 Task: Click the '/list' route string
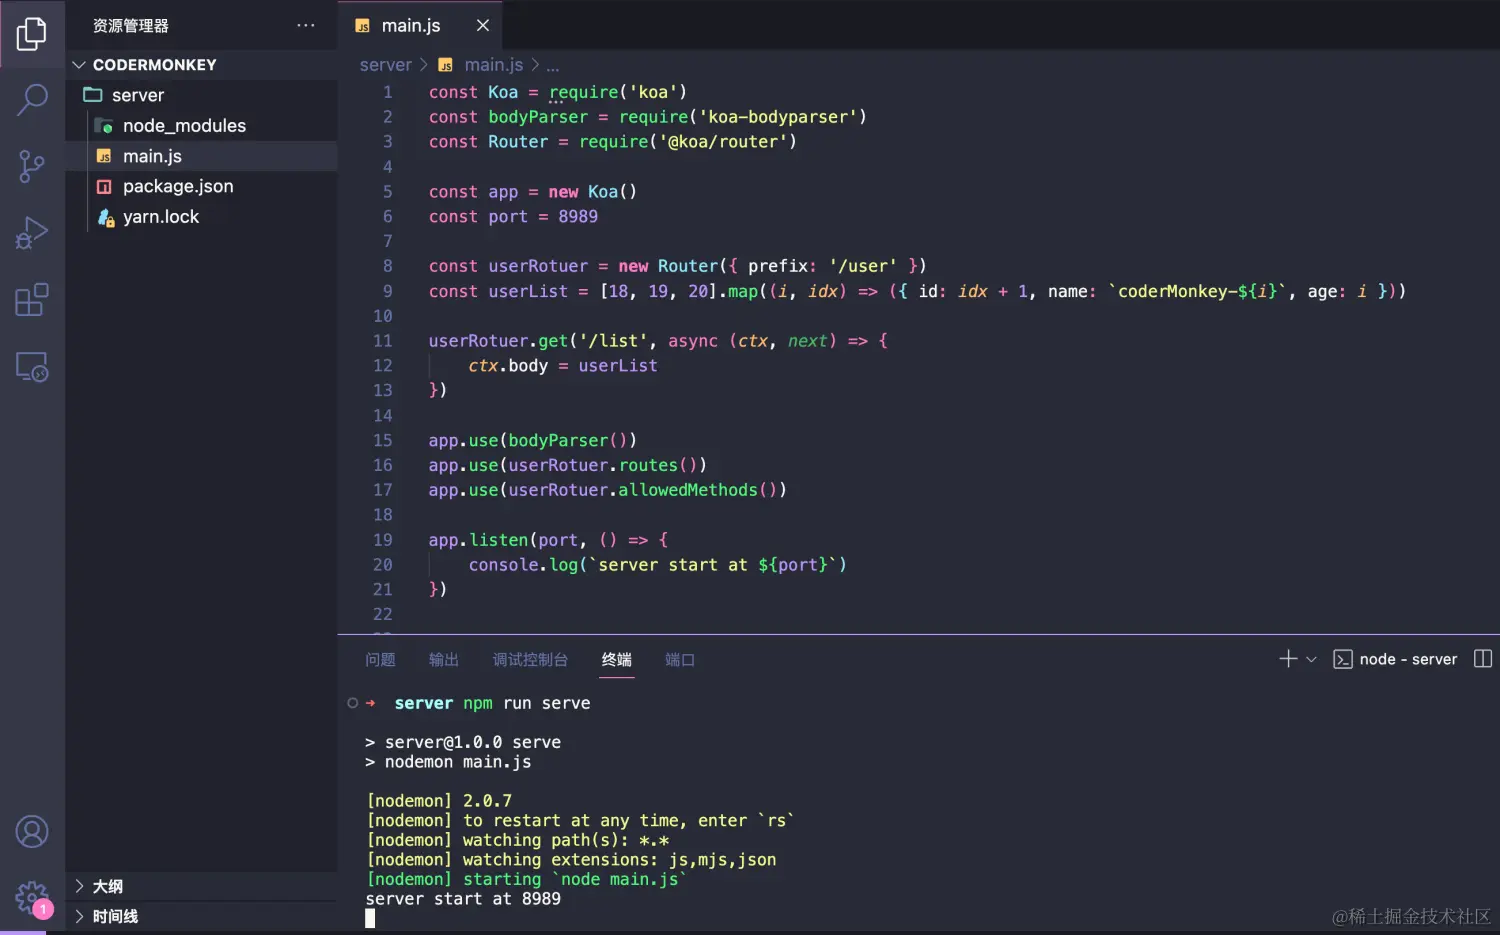click(613, 341)
